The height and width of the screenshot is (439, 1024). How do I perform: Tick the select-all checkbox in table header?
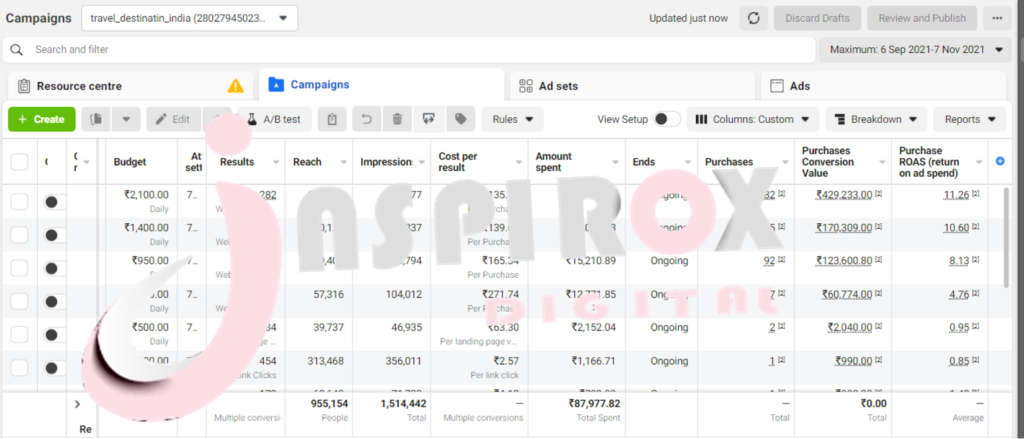[x=20, y=162]
